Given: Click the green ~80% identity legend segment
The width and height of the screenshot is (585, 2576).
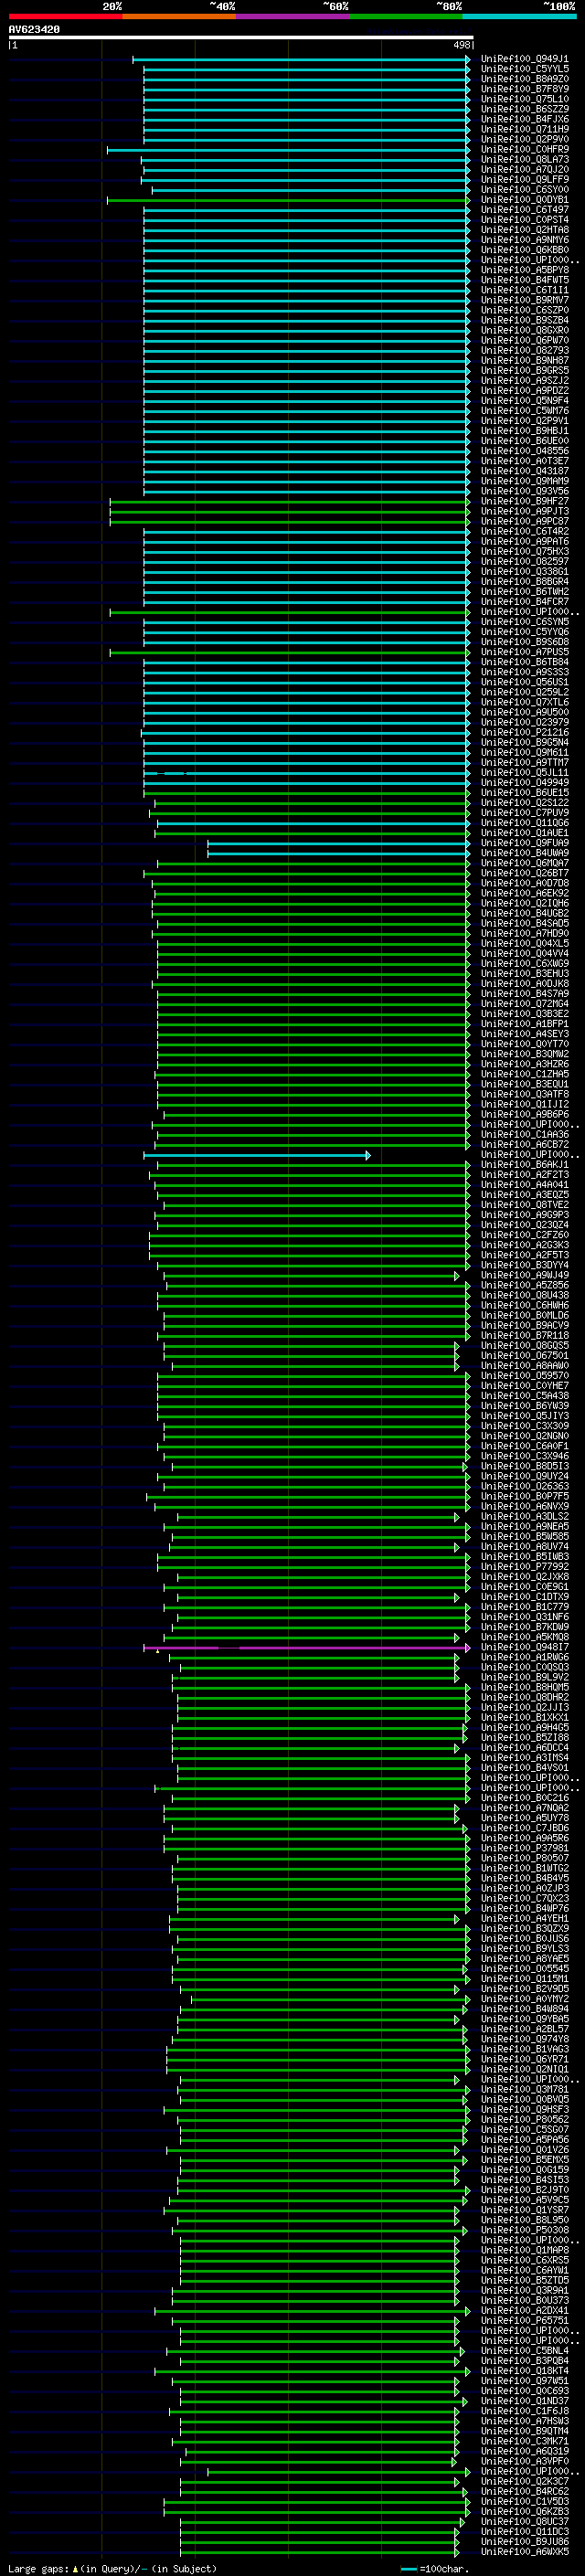Looking at the screenshot, I should click(x=406, y=16).
